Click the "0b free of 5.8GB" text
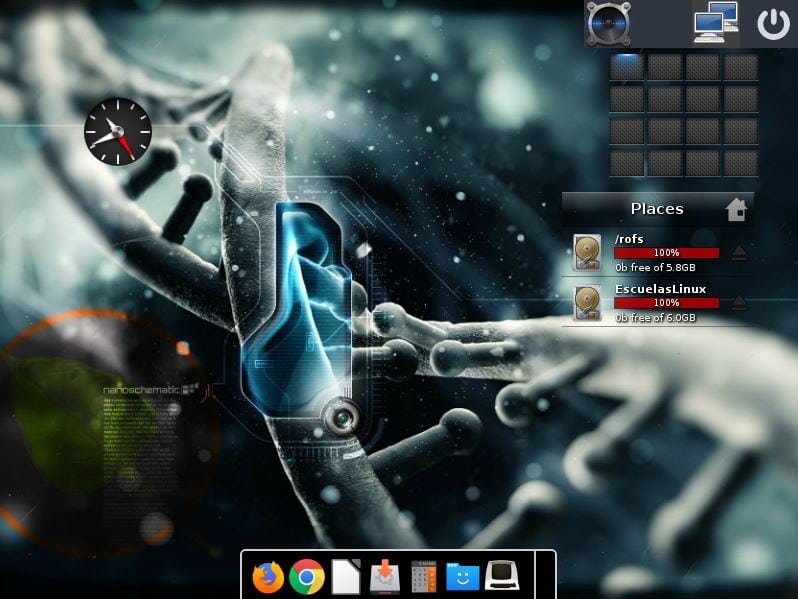 click(655, 268)
